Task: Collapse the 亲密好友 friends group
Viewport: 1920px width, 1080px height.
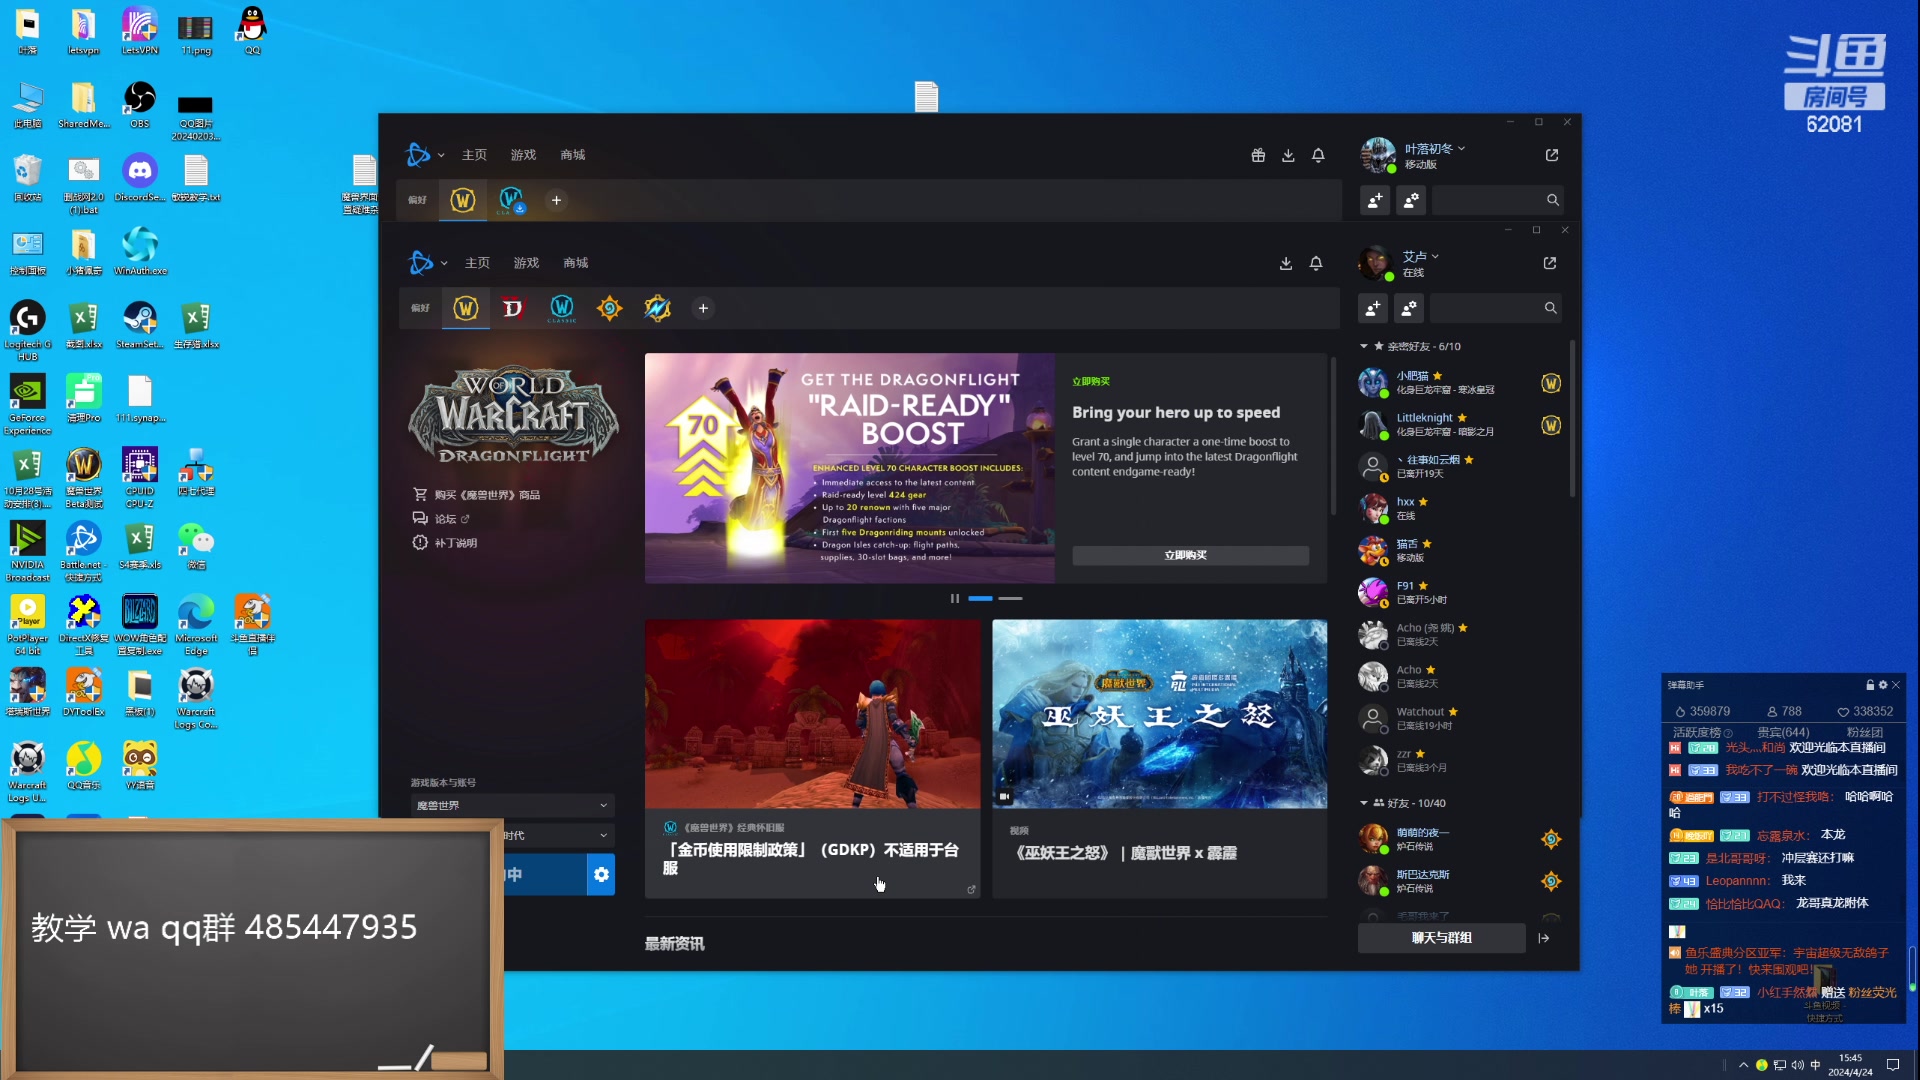Action: (1364, 346)
